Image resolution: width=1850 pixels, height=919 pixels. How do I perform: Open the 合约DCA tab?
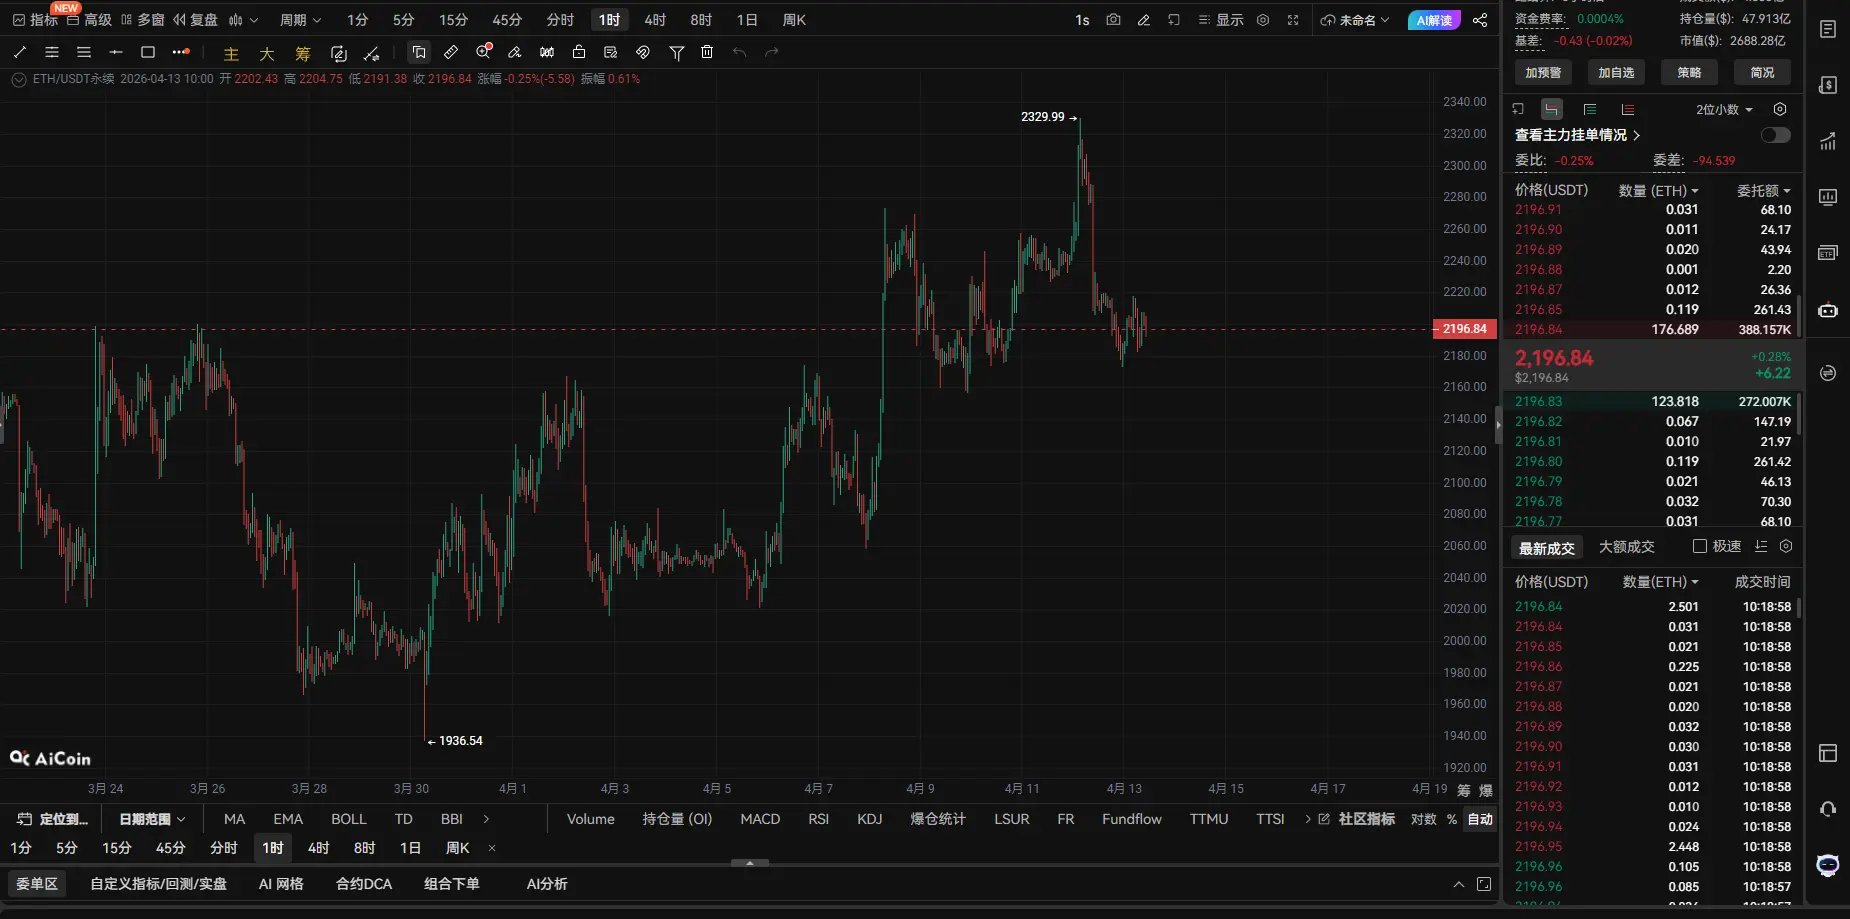coord(364,884)
